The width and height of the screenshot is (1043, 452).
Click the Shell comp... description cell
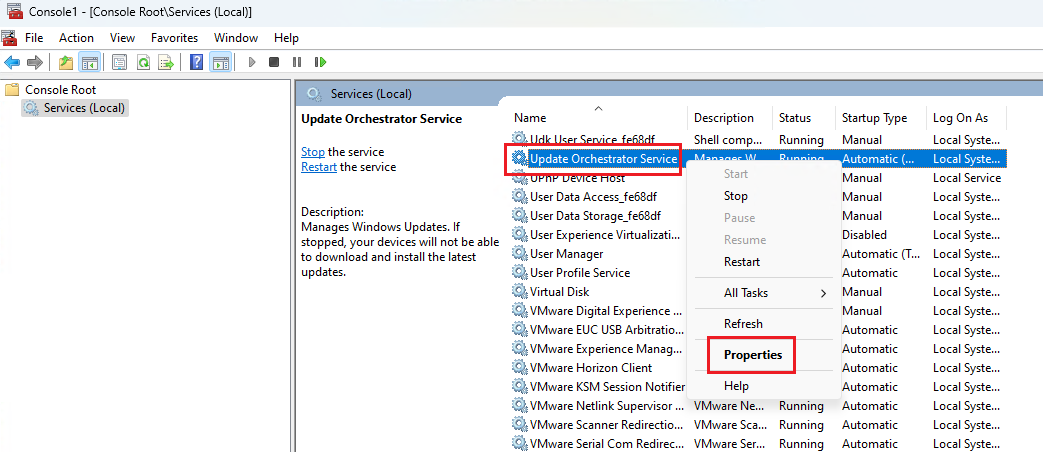728,140
